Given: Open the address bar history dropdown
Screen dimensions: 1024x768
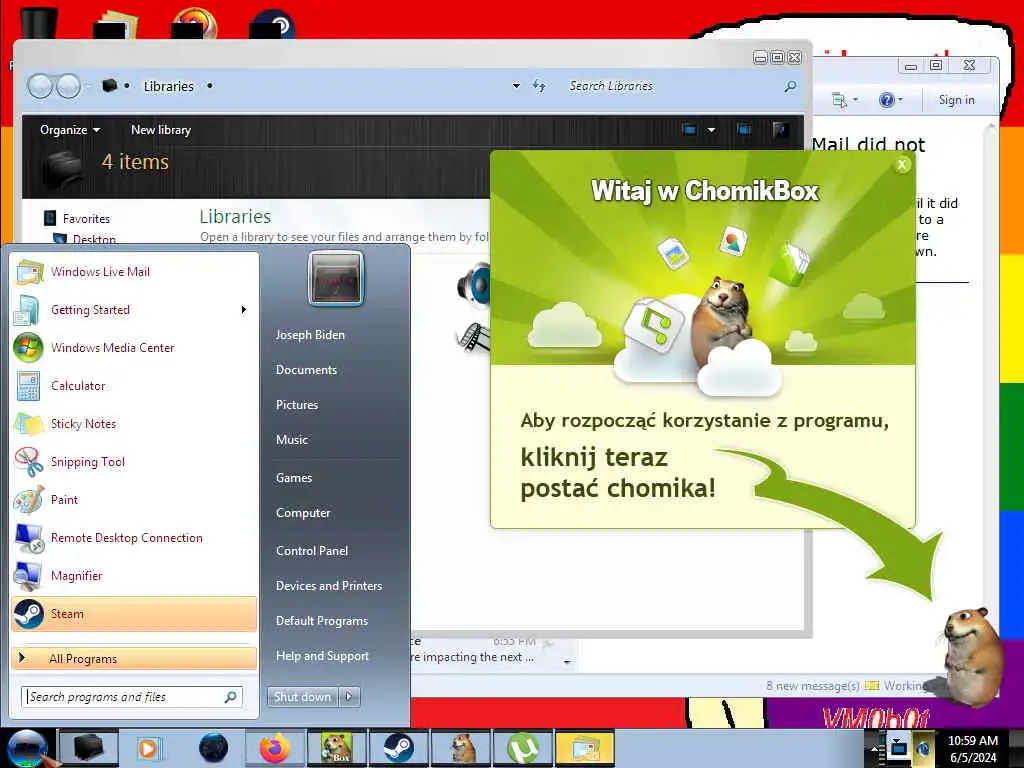Looking at the screenshot, I should coord(516,86).
